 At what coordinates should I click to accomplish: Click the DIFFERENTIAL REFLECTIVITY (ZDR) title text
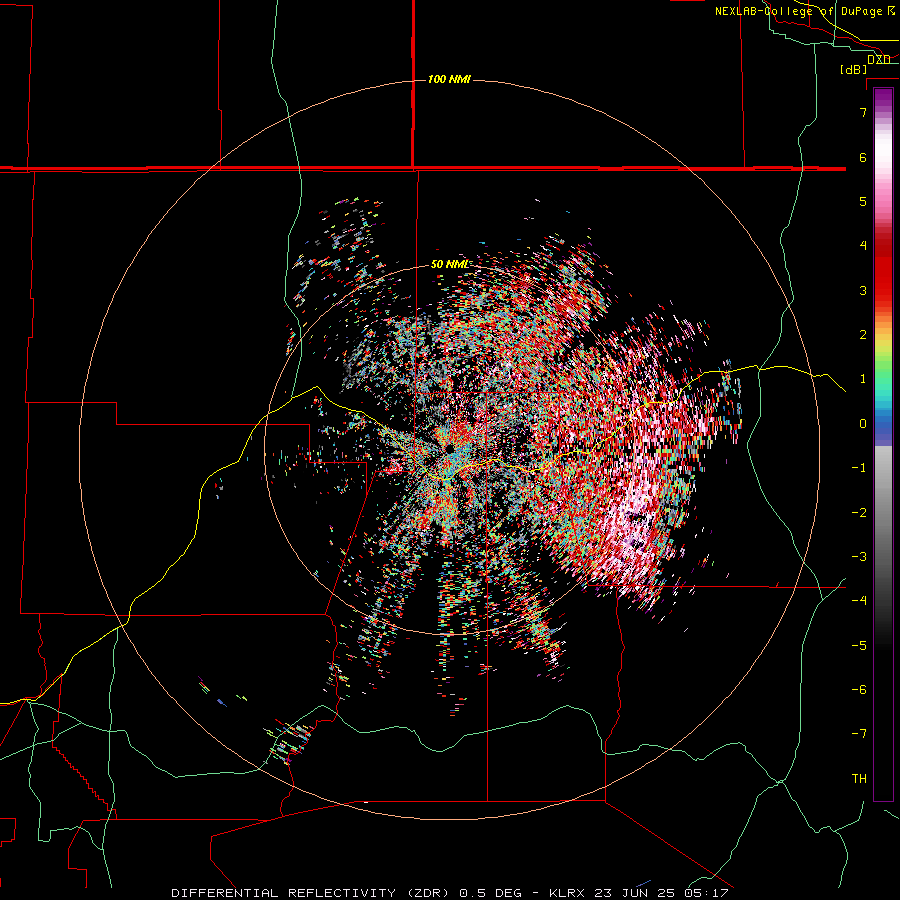pyautogui.click(x=313, y=893)
